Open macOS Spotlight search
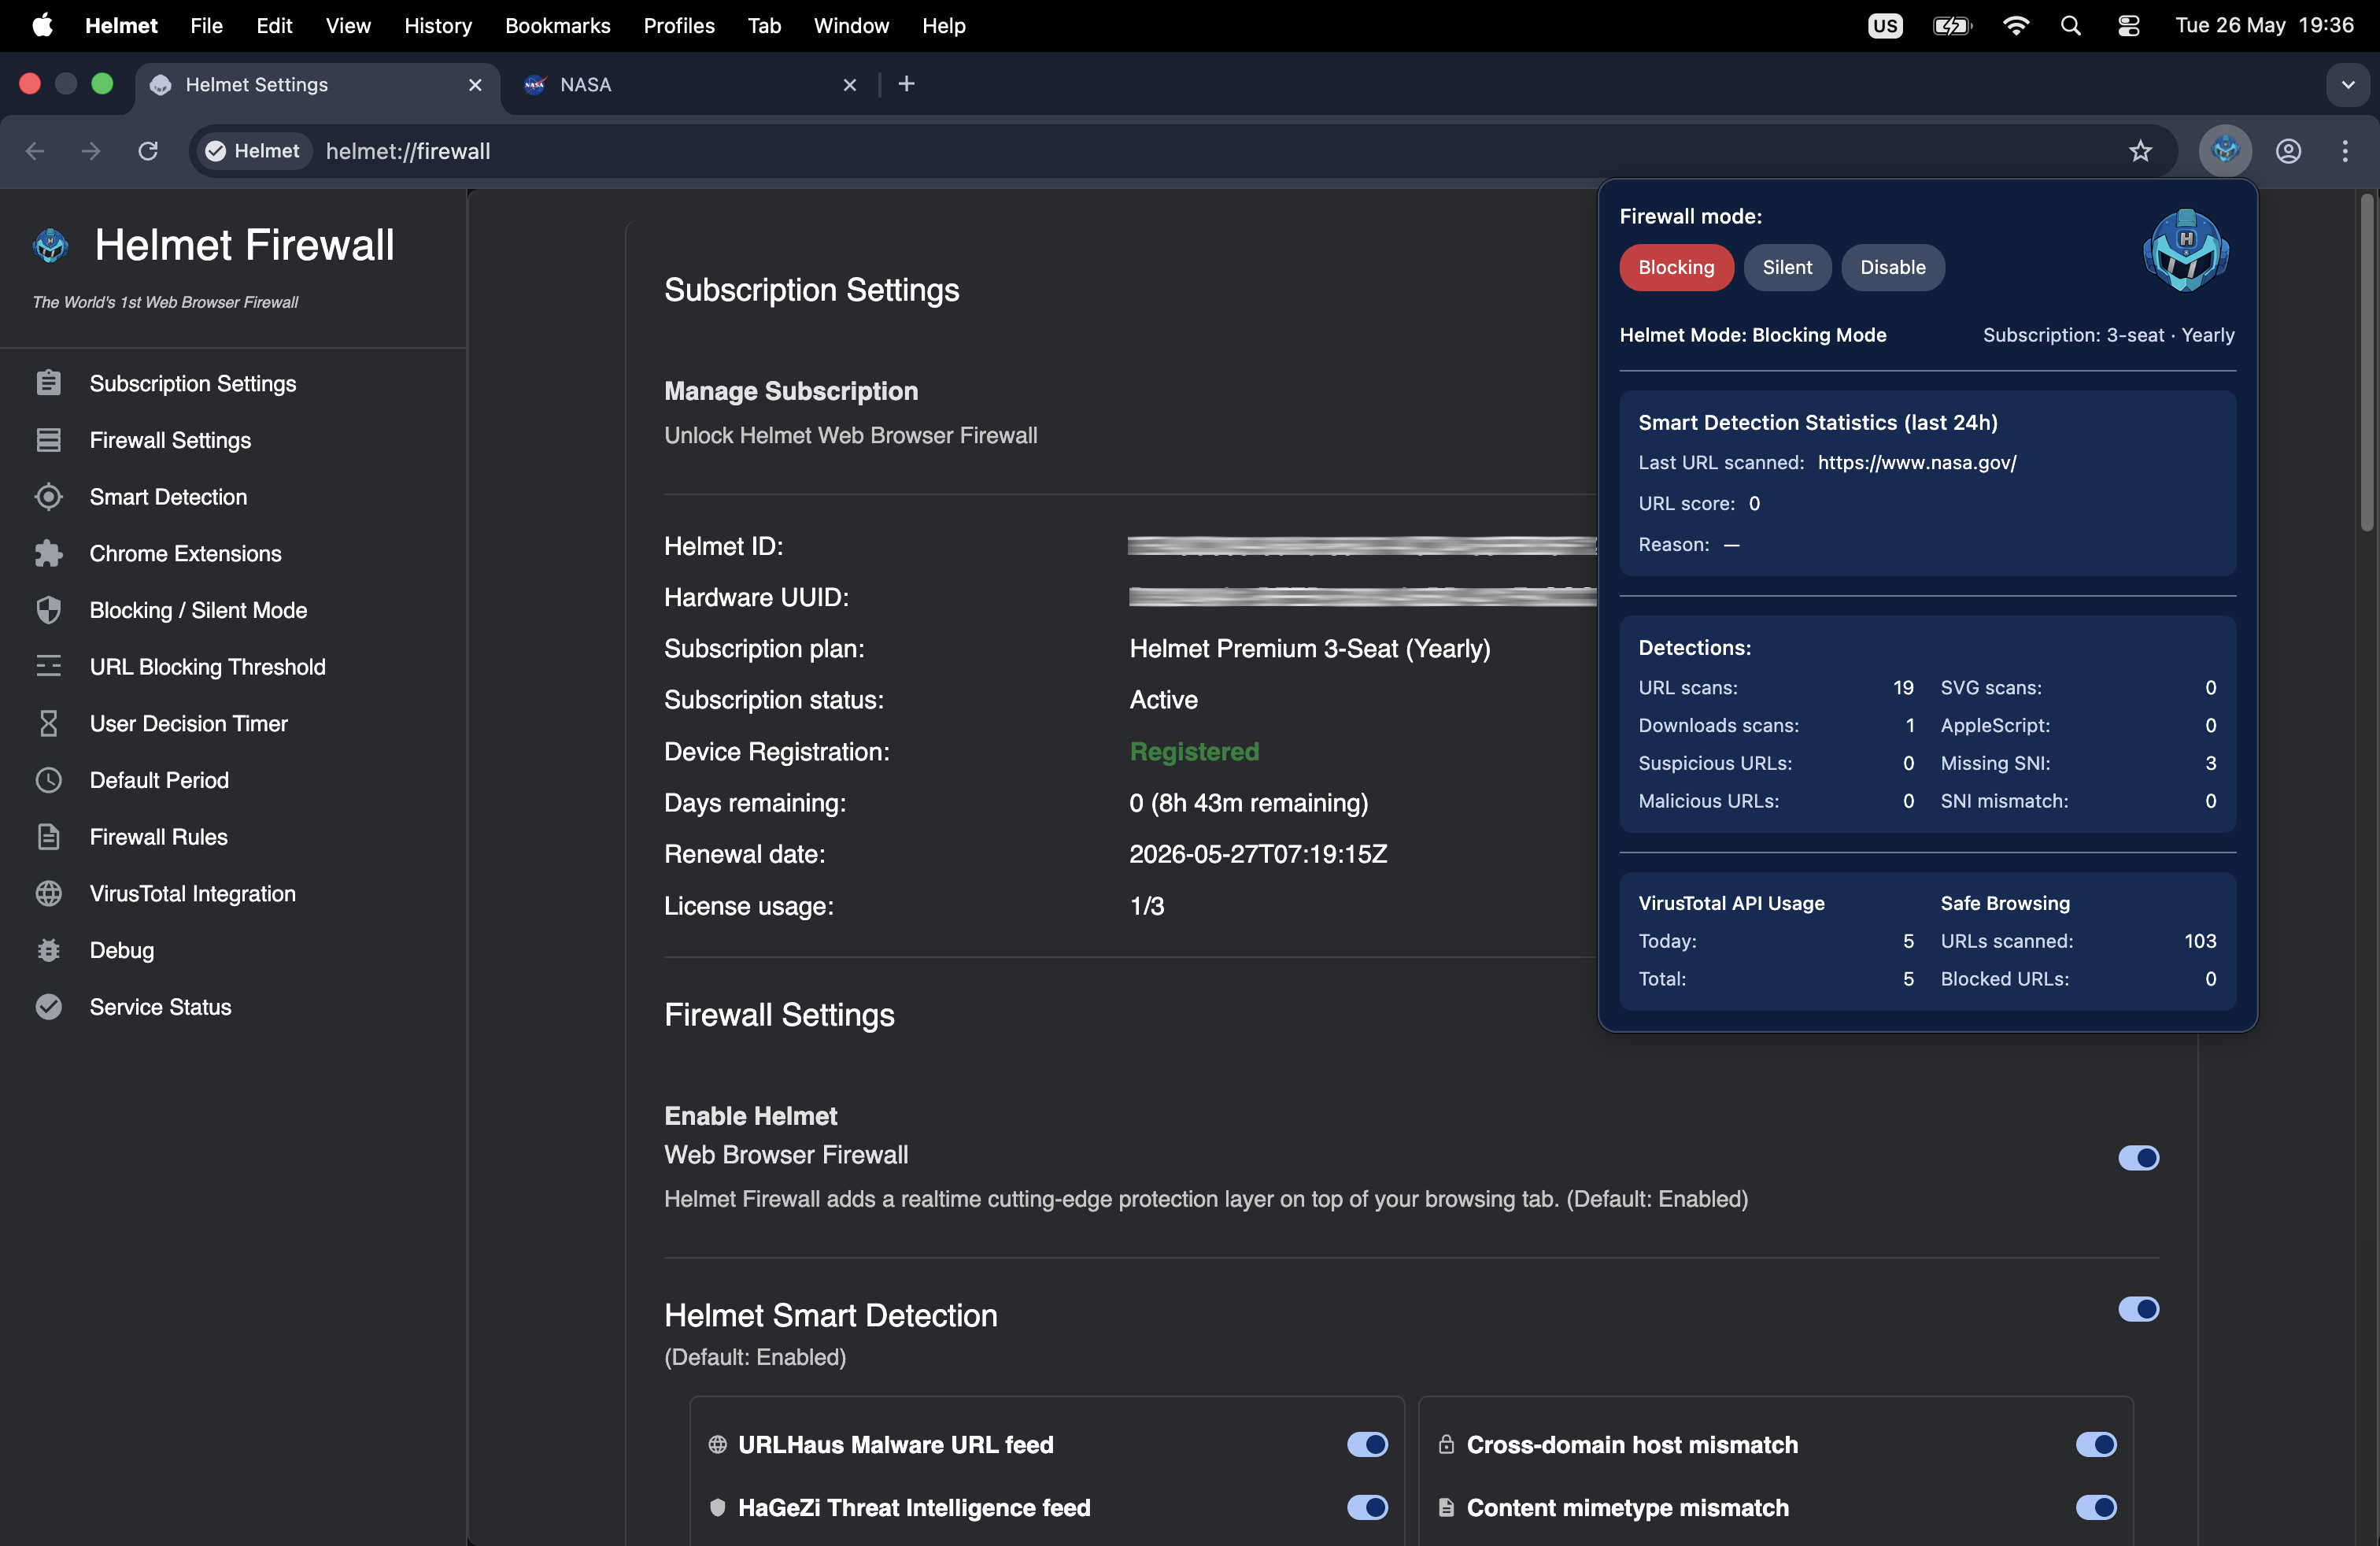This screenshot has width=2380, height=1546. coord(2071,26)
